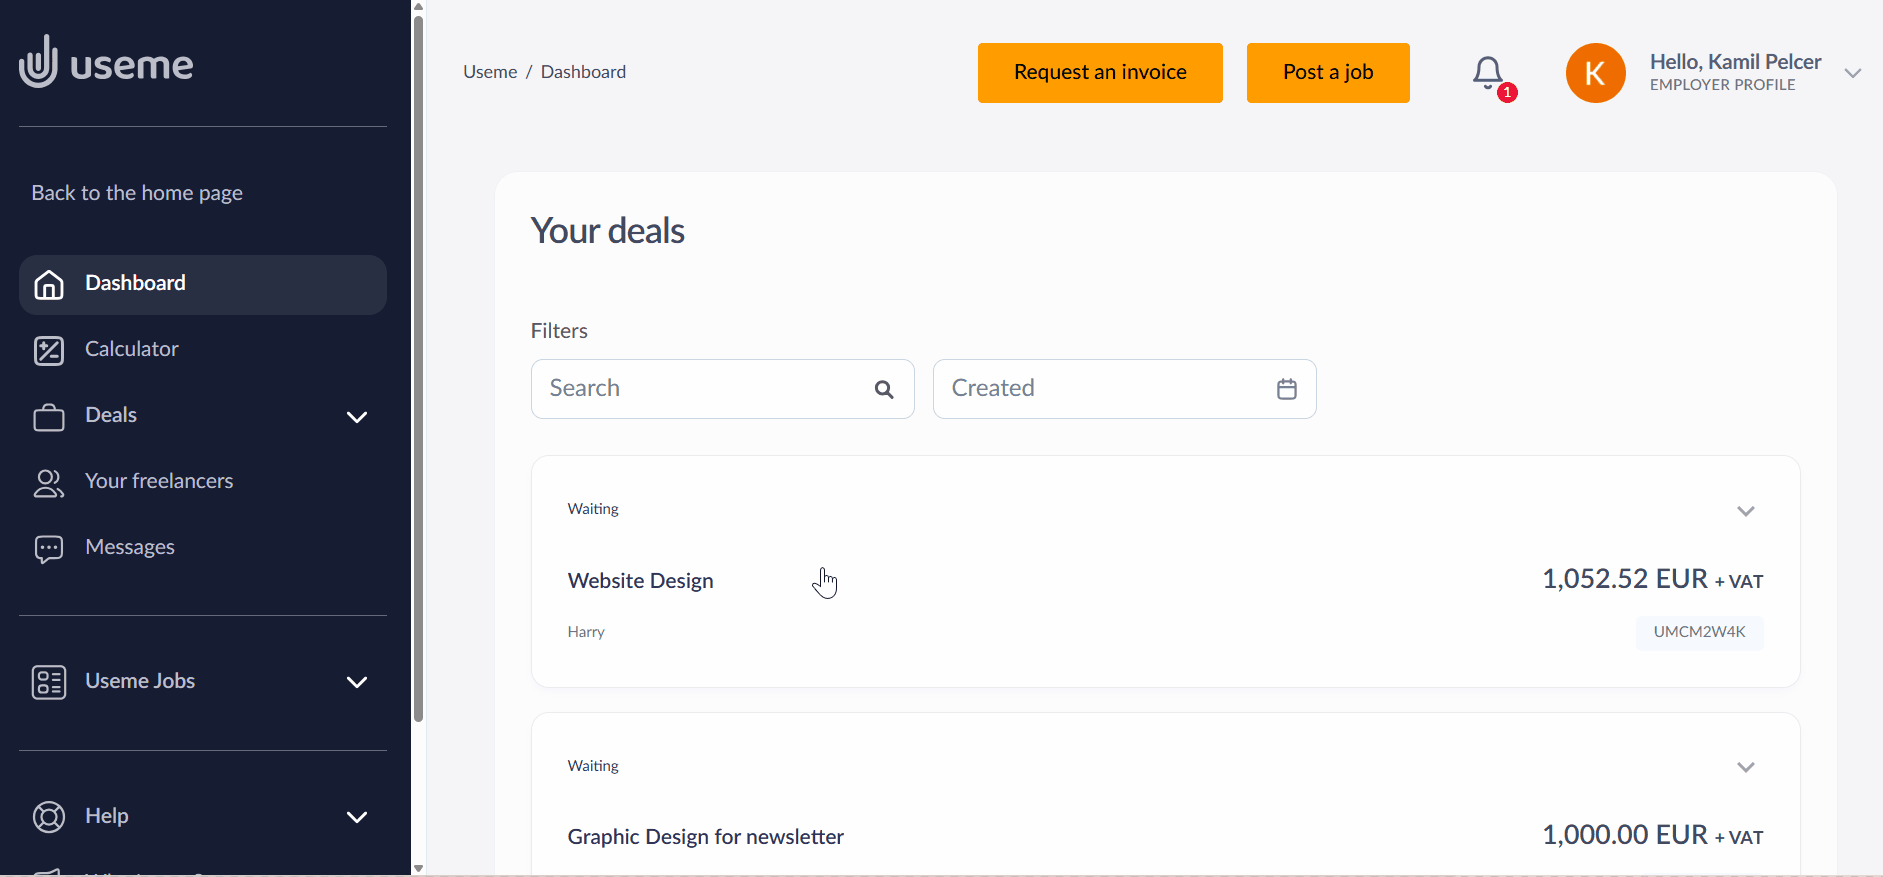Viewport: 1883px width, 877px height.
Task: Click the Calculator percent icon
Action: (x=49, y=350)
